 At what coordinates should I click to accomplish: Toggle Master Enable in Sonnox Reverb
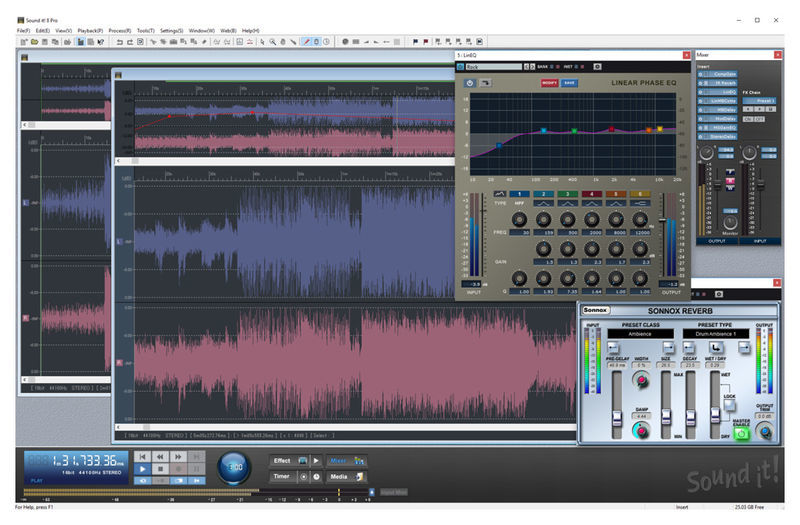(x=742, y=434)
